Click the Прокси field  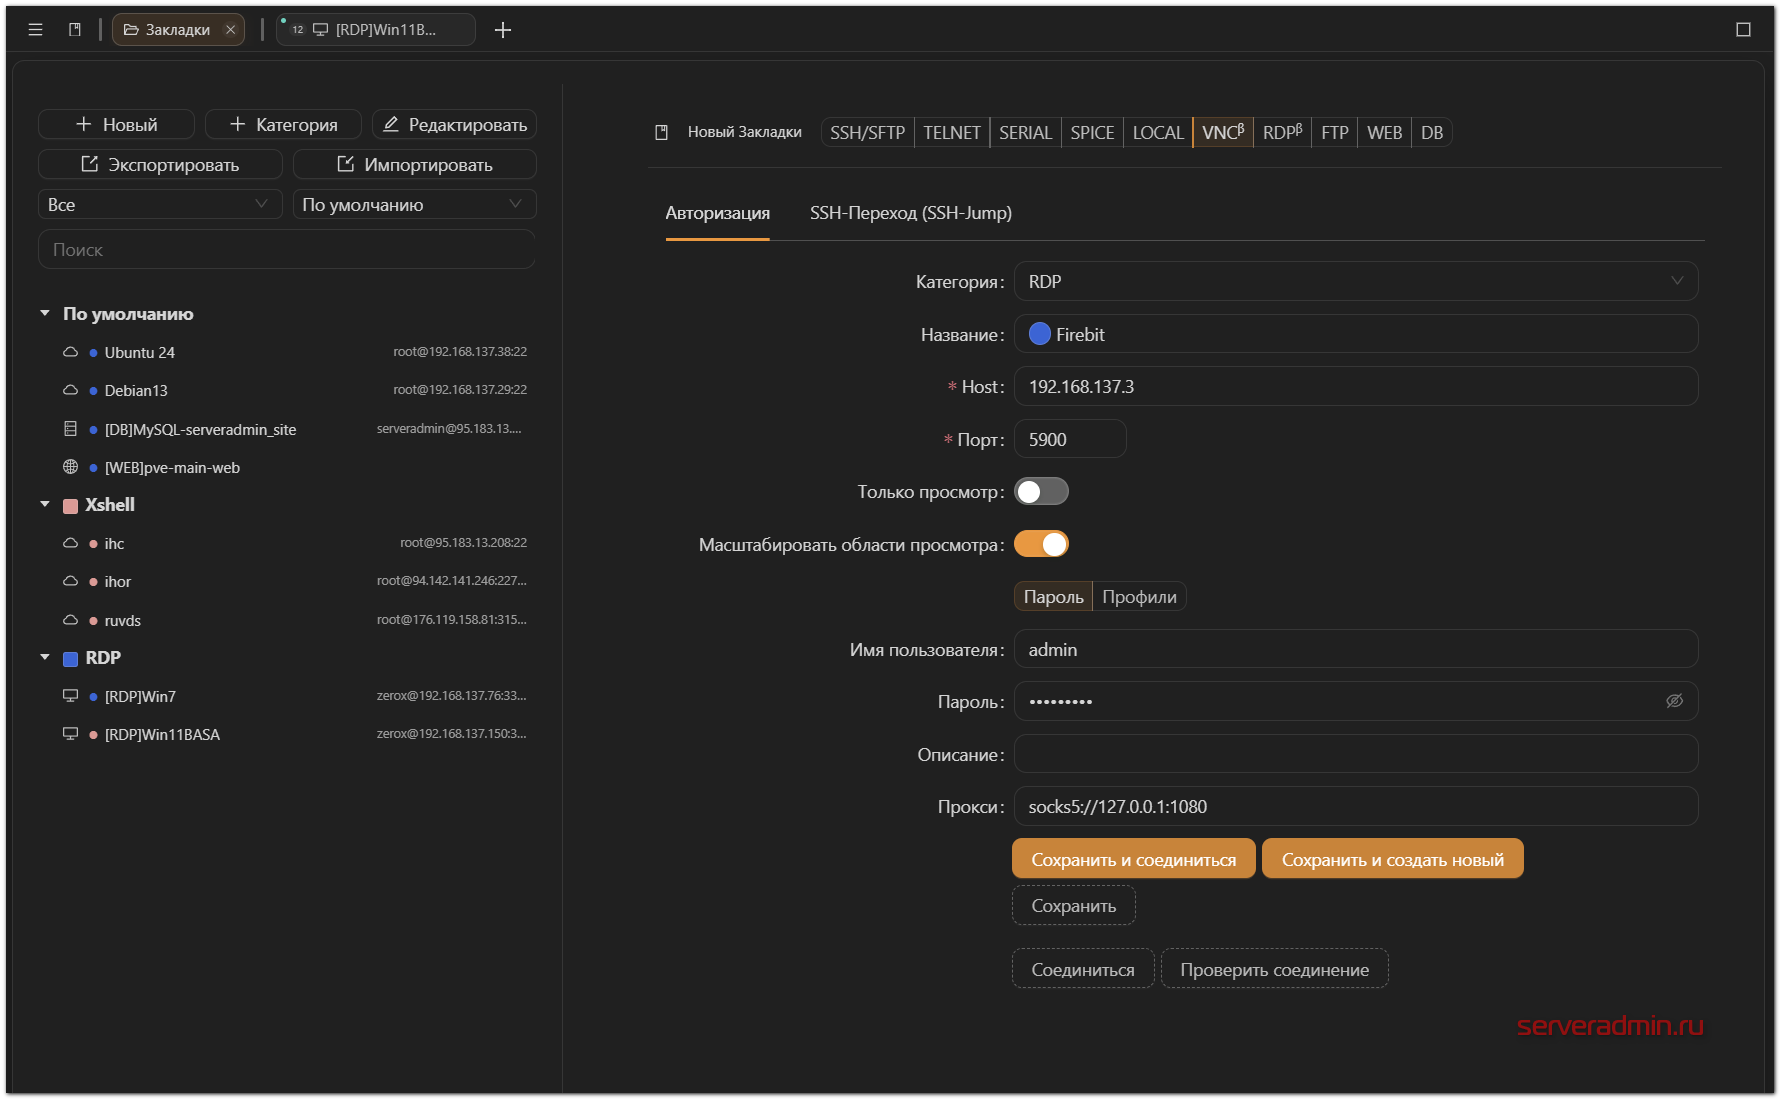[1356, 807]
